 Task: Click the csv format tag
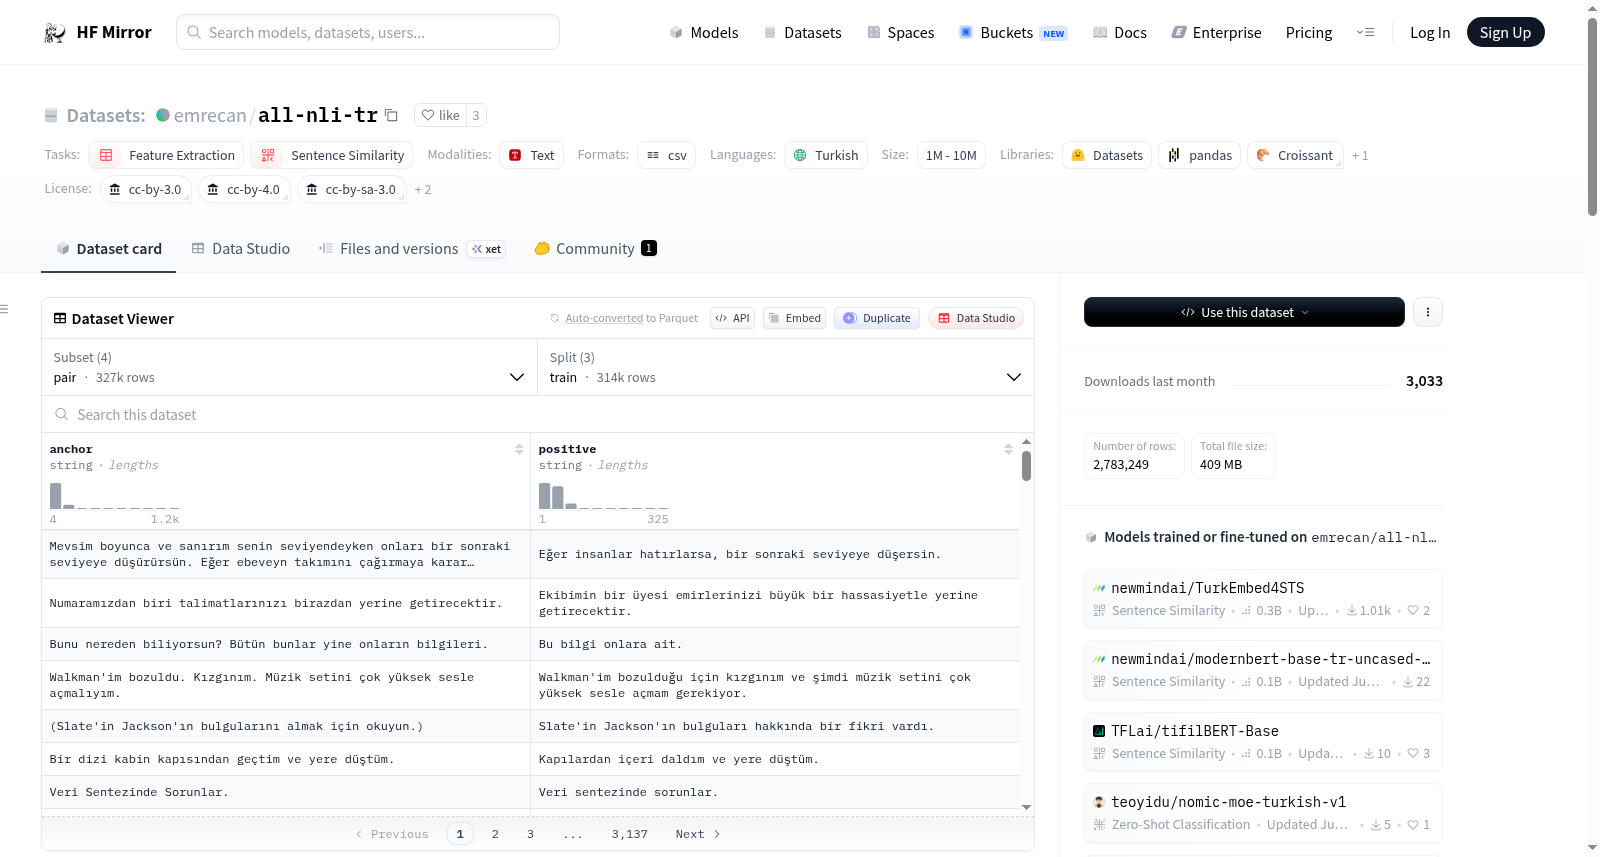coord(667,155)
